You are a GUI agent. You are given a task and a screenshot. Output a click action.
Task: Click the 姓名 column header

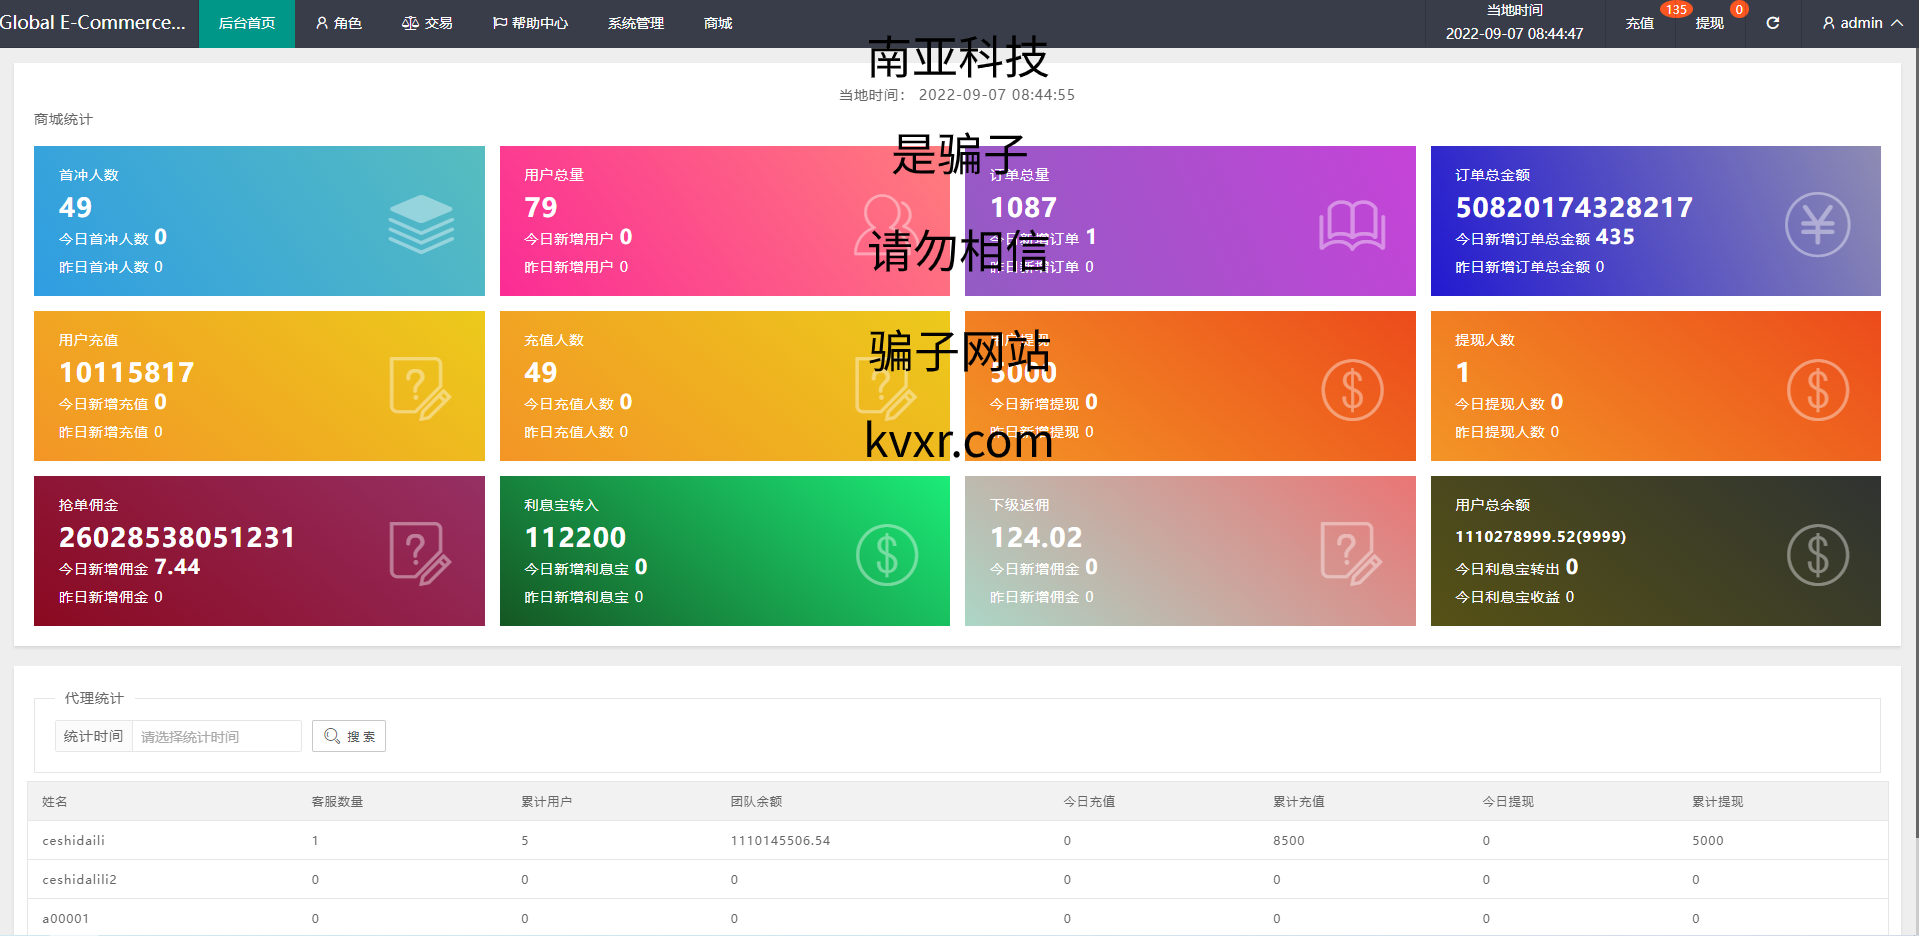55,801
